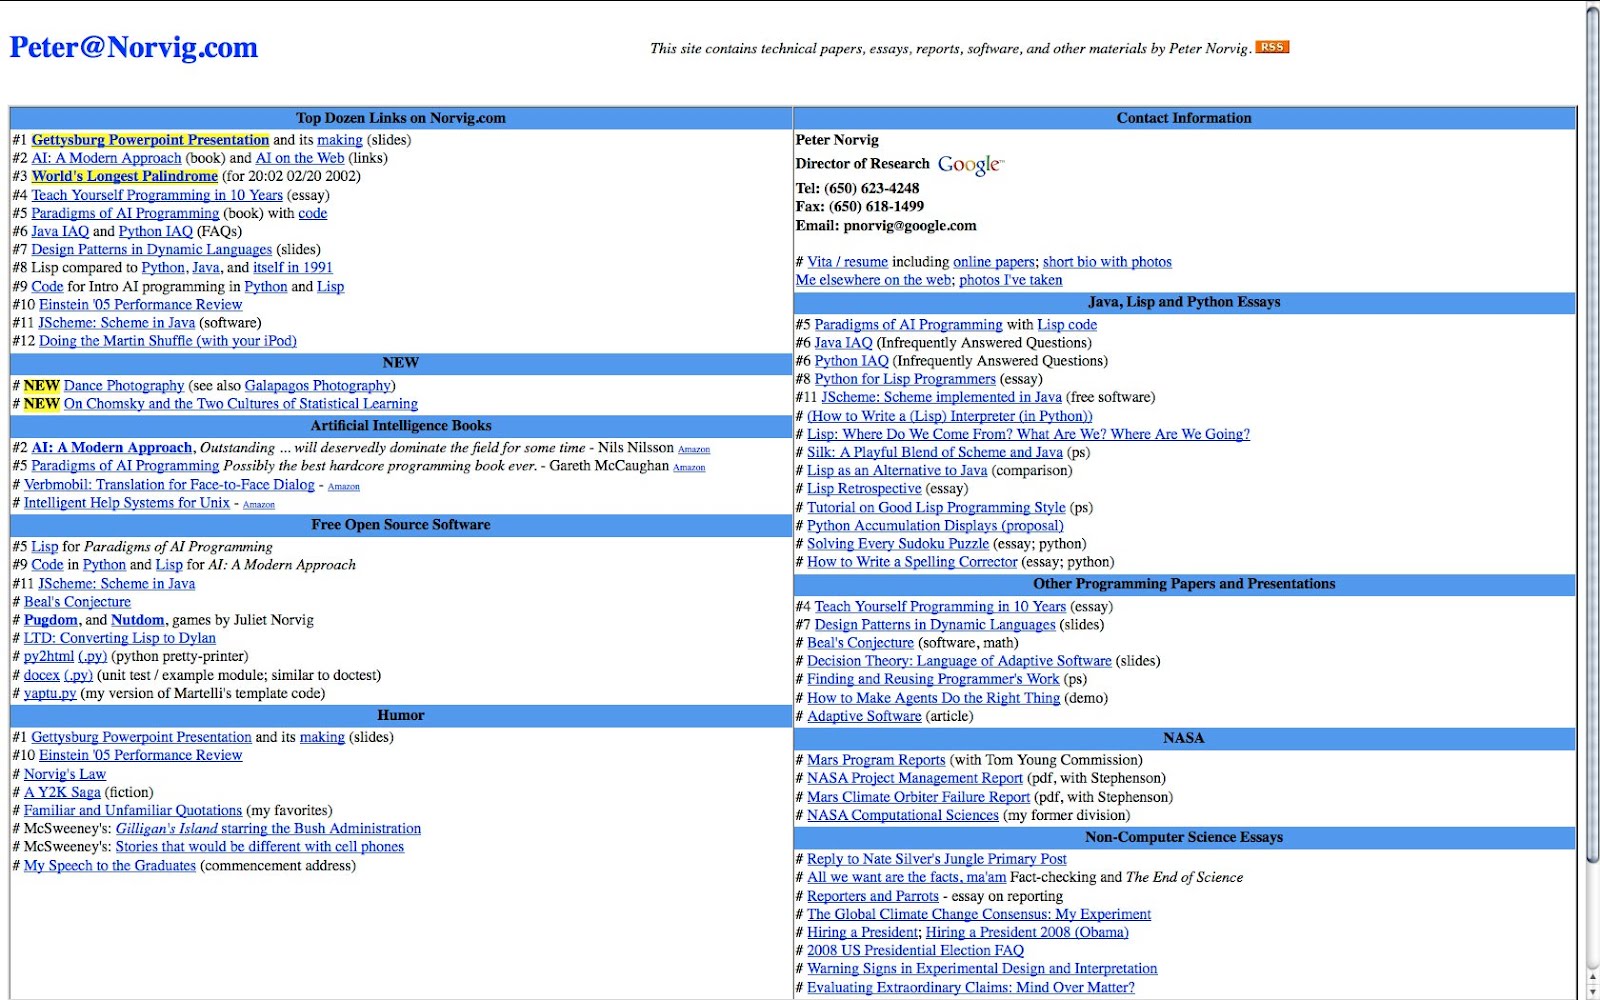The height and width of the screenshot is (1000, 1600).
Task: Open Hiring a President 2008 (Obama)
Action: coord(1027,932)
